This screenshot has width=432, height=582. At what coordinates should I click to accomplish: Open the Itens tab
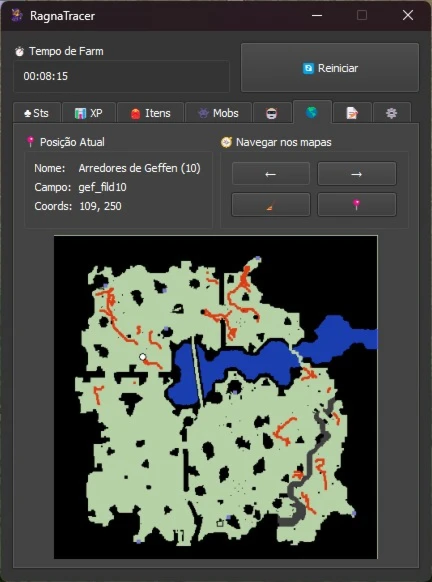(150, 113)
